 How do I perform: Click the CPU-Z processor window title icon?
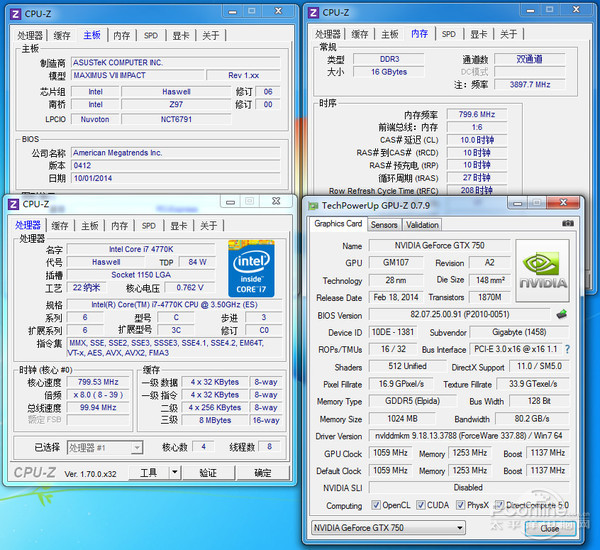click(x=13, y=203)
